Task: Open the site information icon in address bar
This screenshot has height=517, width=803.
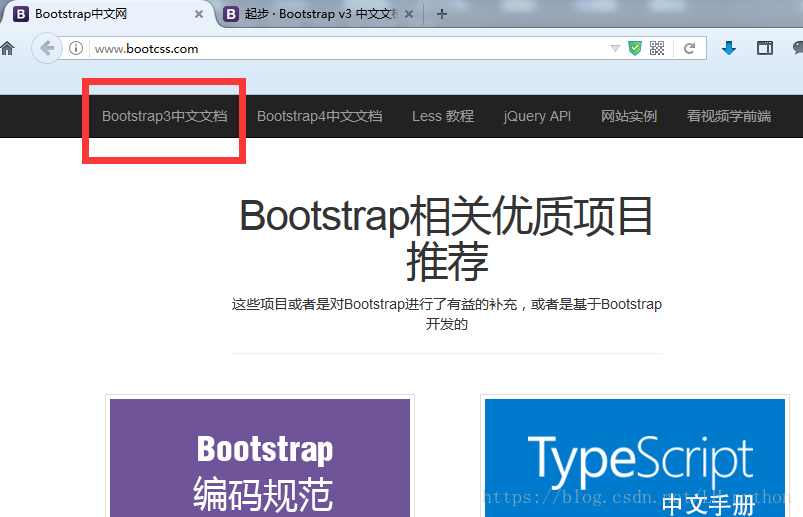Action: click(x=76, y=49)
